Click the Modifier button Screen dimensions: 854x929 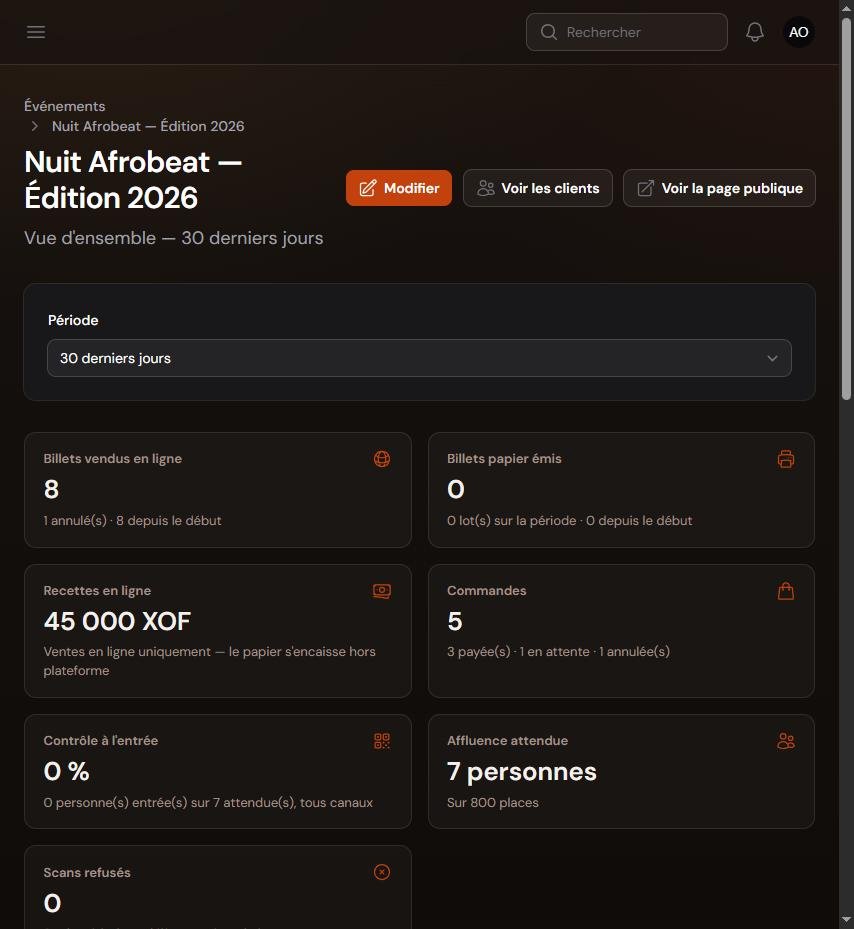pos(399,188)
